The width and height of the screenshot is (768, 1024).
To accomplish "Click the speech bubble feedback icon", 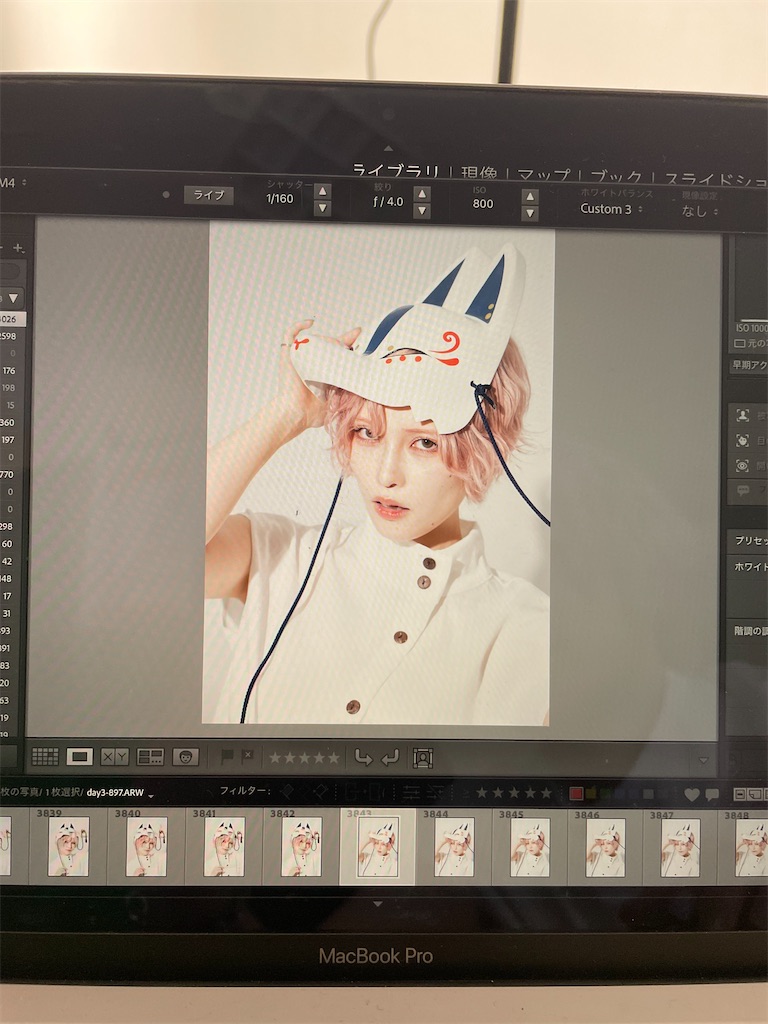I will point(743,490).
